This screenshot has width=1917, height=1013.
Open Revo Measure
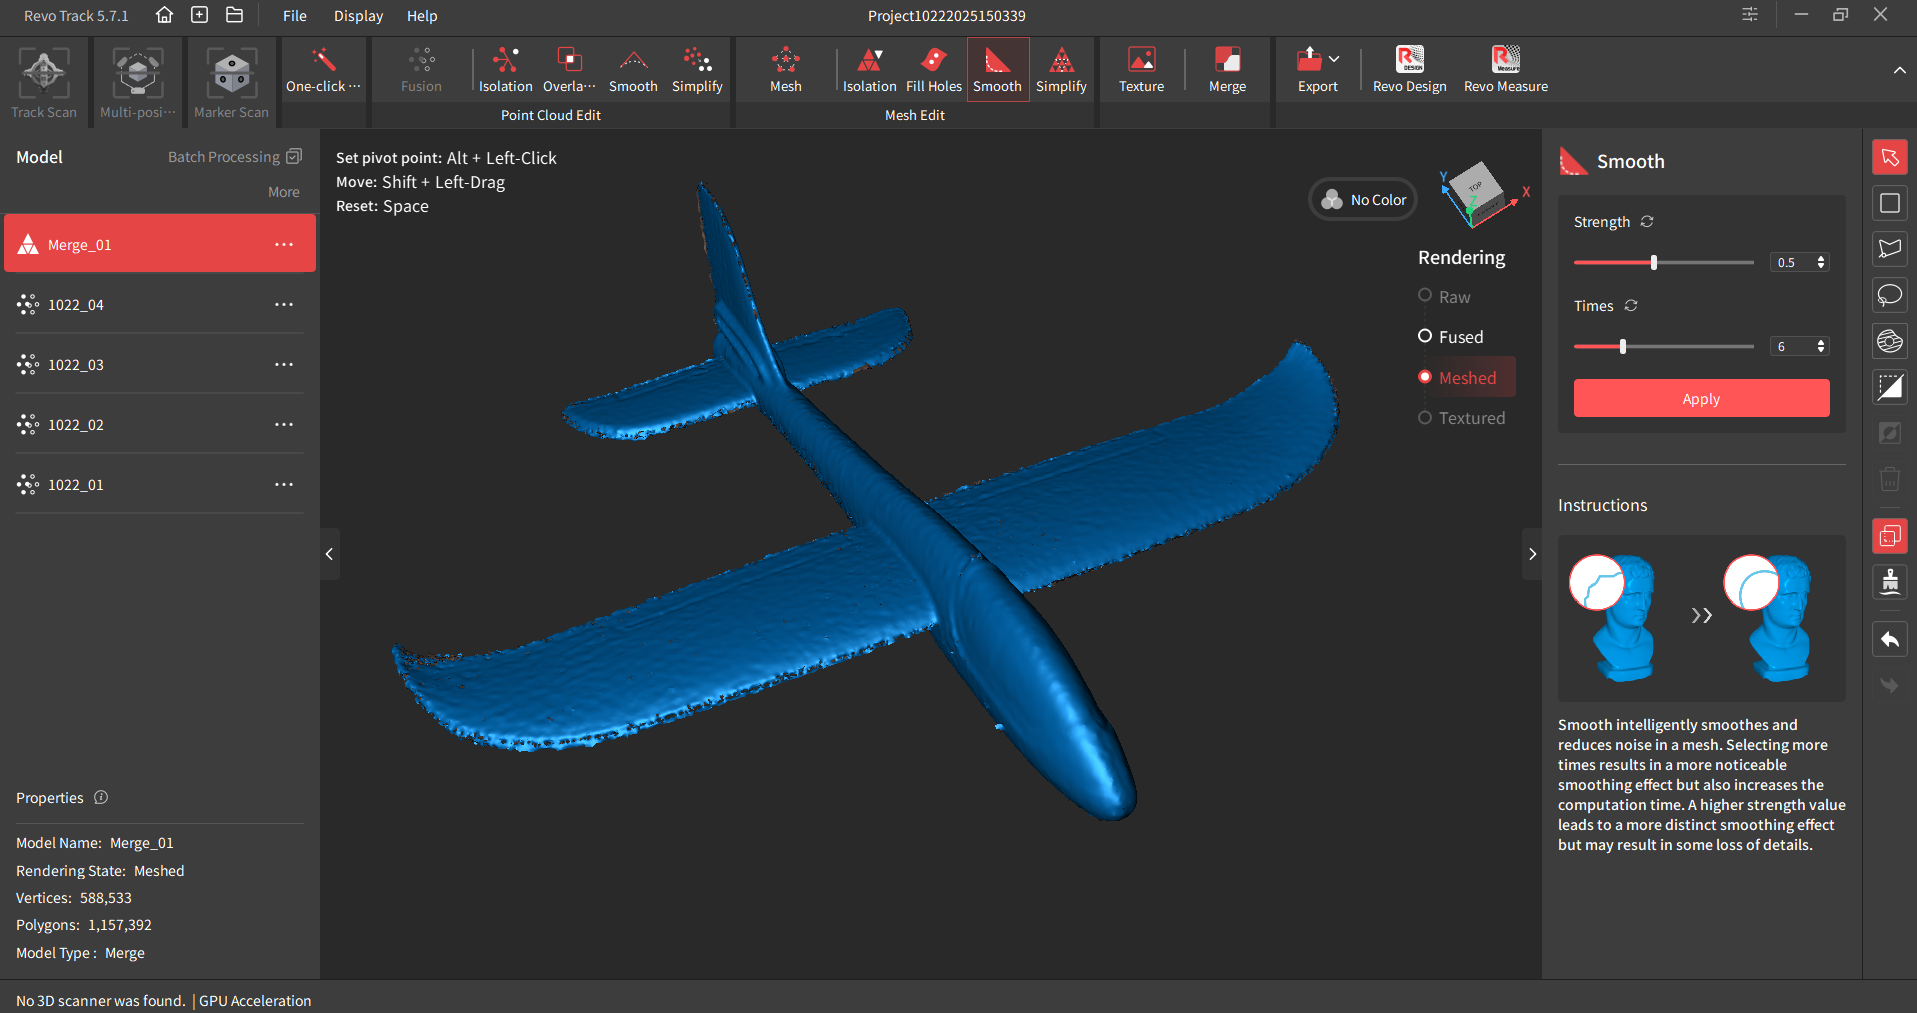tap(1505, 68)
